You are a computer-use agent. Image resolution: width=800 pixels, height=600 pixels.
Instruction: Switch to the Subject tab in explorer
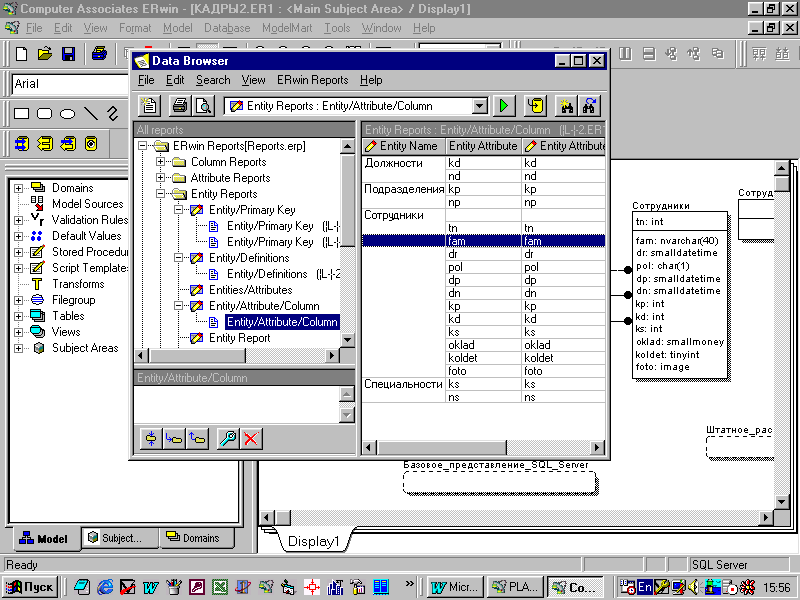[120, 538]
